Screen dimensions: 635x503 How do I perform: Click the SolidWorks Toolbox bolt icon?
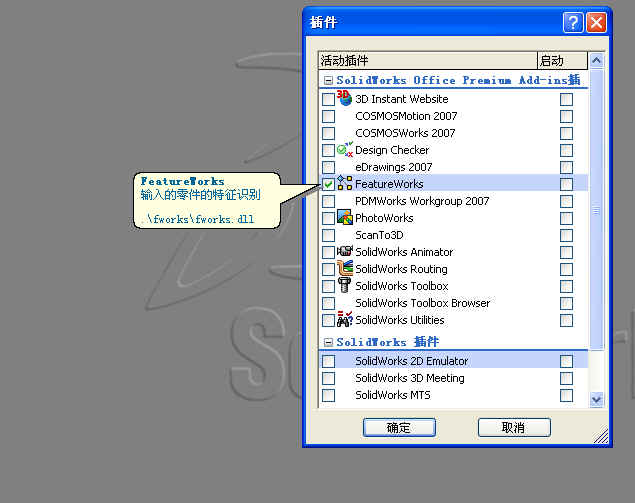[x=345, y=285]
